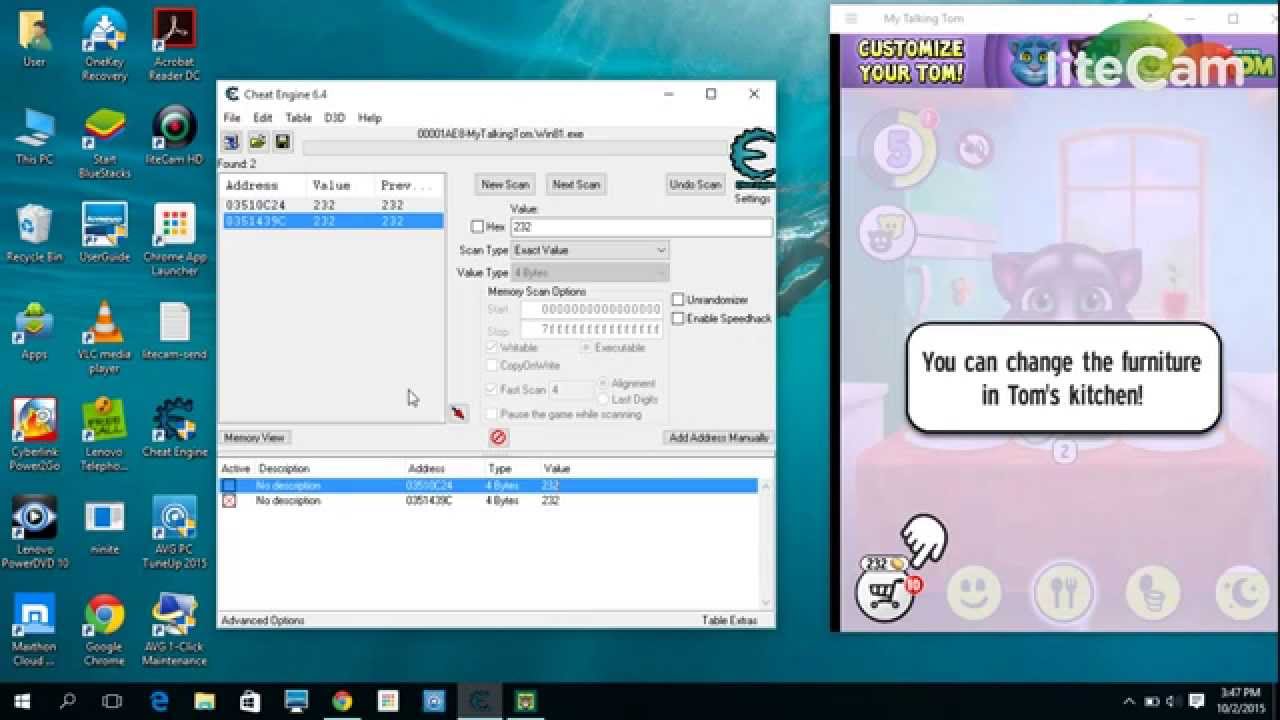This screenshot has width=1280, height=720.
Task: Toggle Active box for address 03510C24
Action: 229,485
